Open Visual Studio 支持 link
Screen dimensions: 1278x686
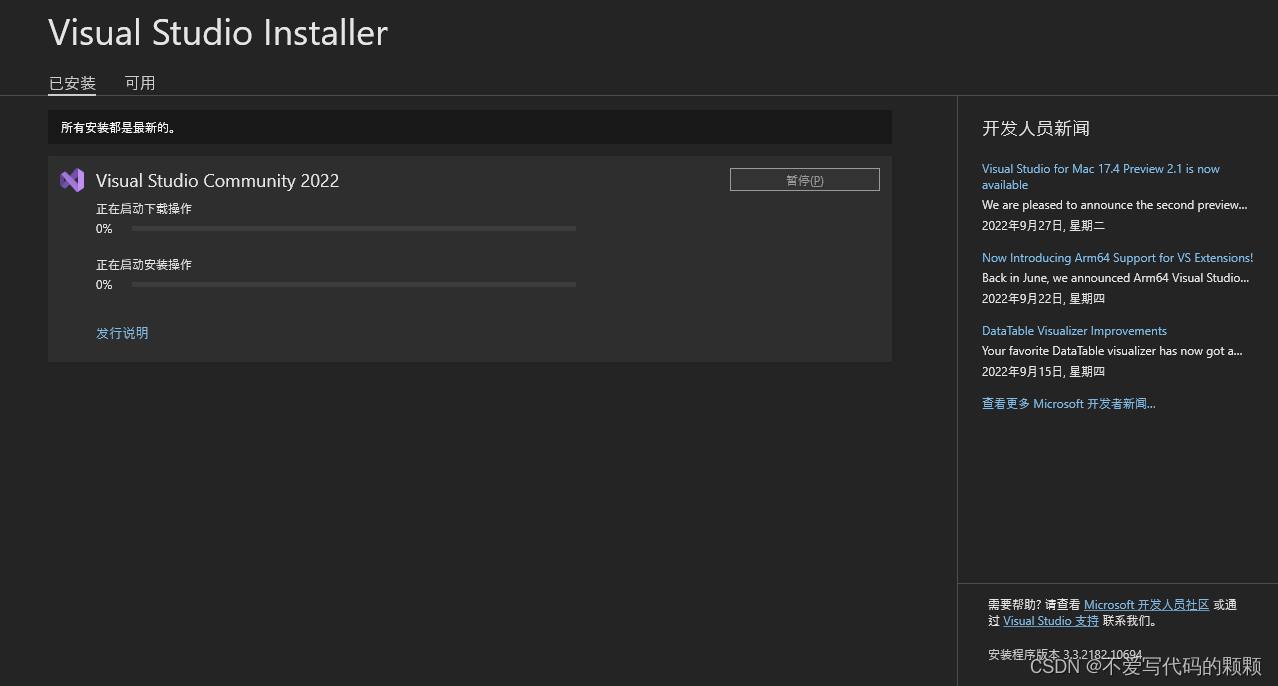pyautogui.click(x=1051, y=621)
